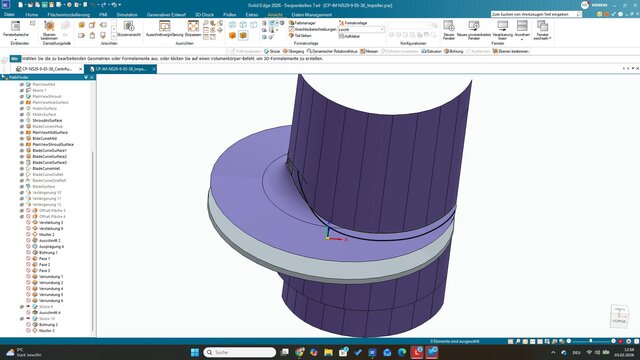This screenshot has height=360, width=640.
Task: Click the zoom slider handle in status bar
Action: click(x=591, y=341)
